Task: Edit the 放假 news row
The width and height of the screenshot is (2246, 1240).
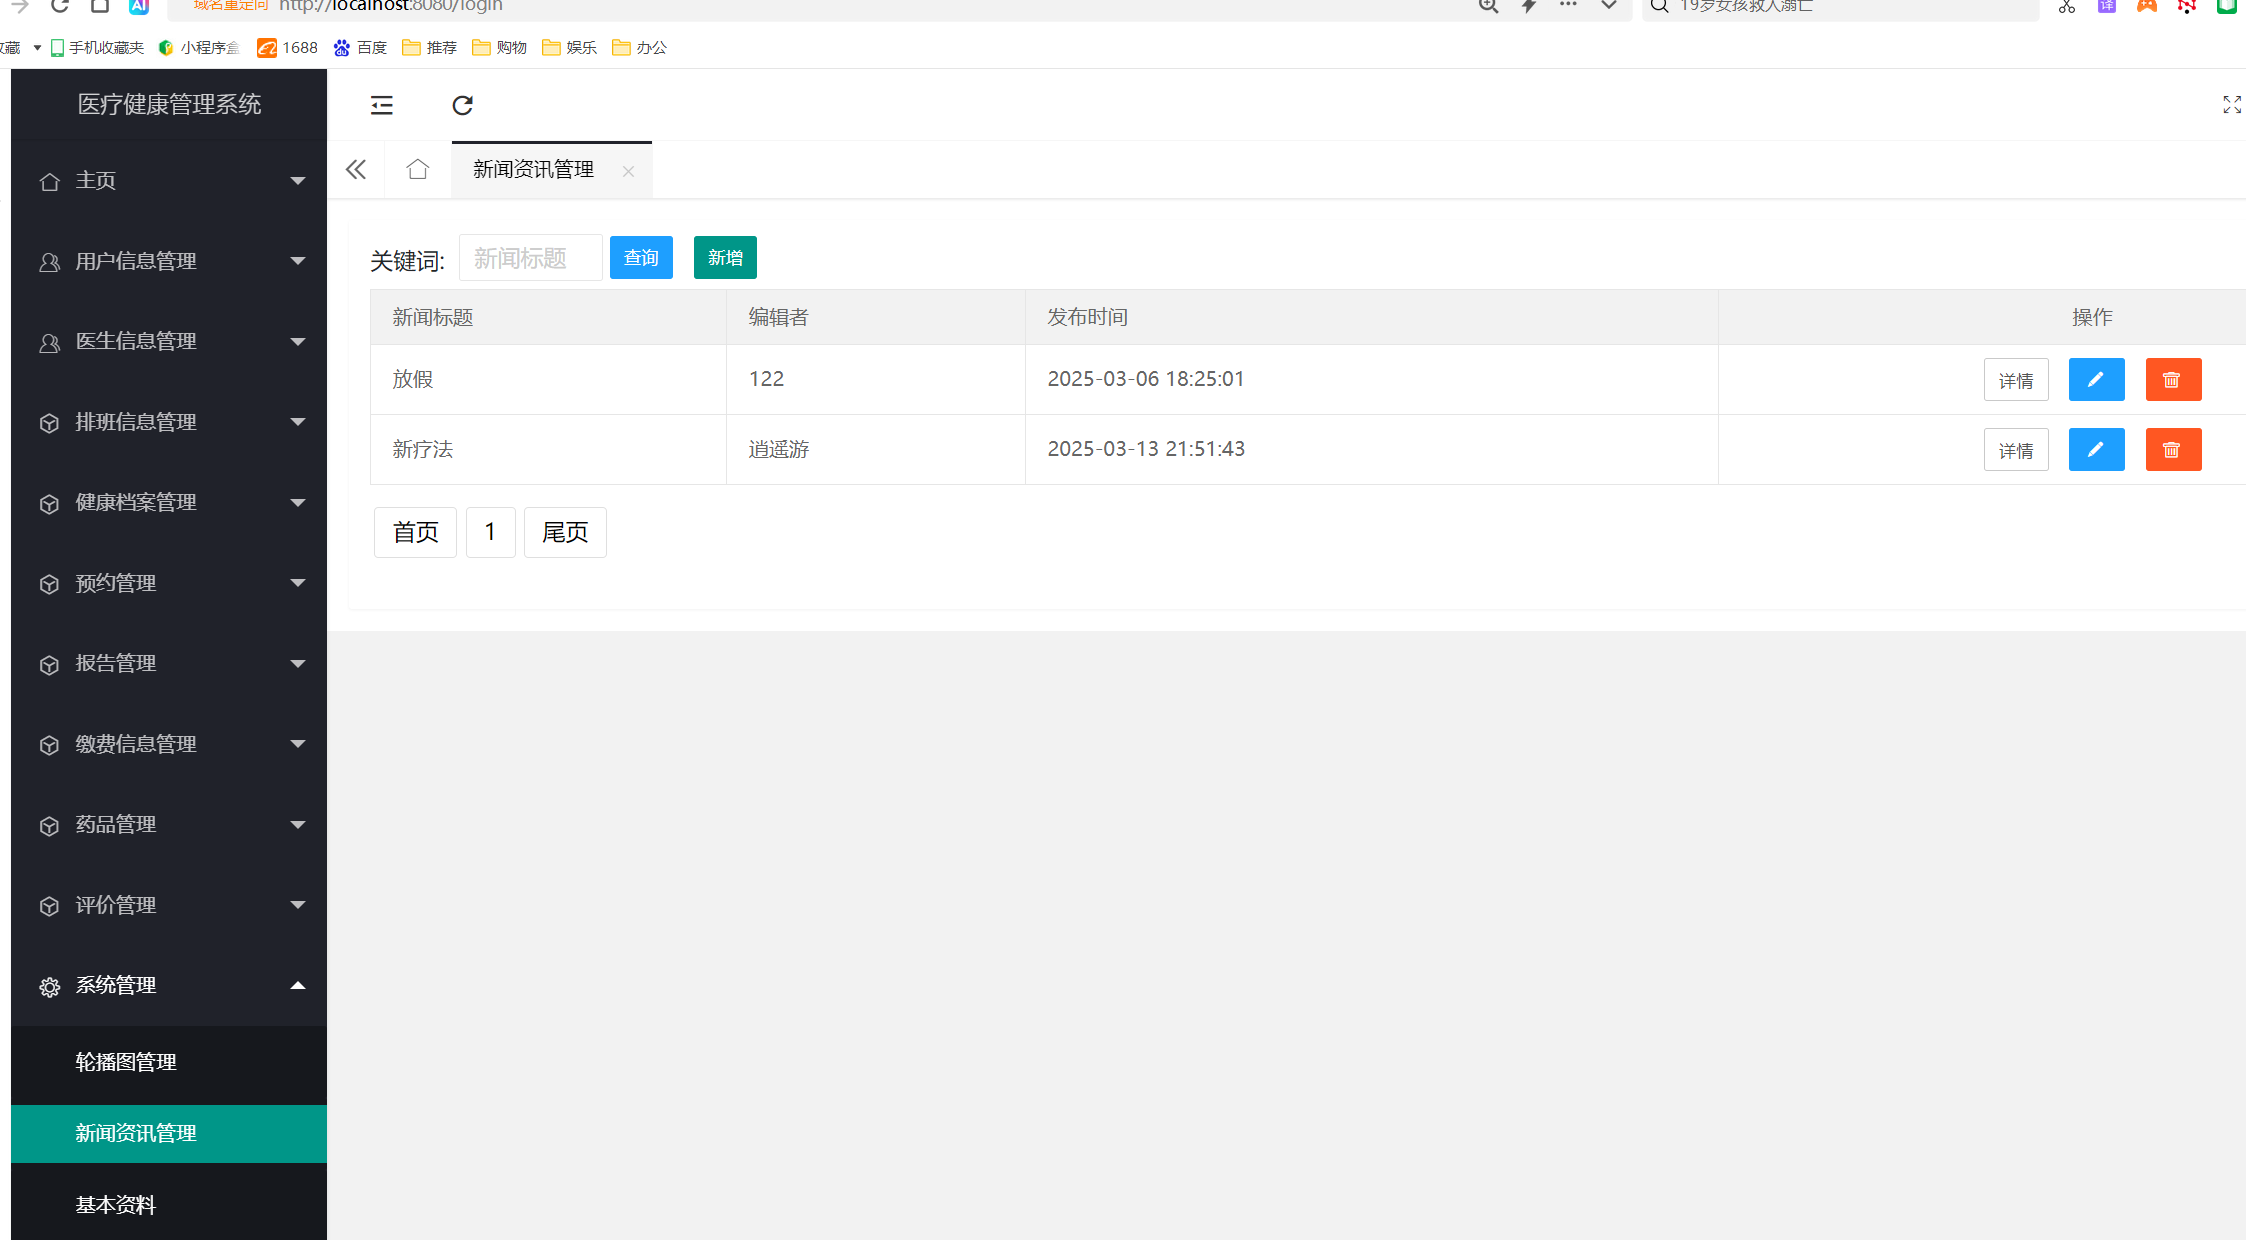Action: [2096, 379]
